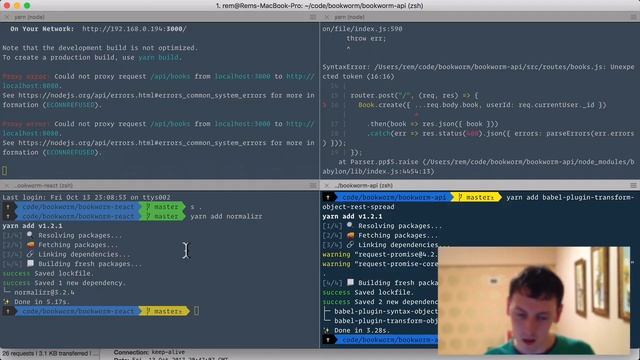Select the top-left 'yarn (node)' pane title
The image size is (640, 360).
29,17
